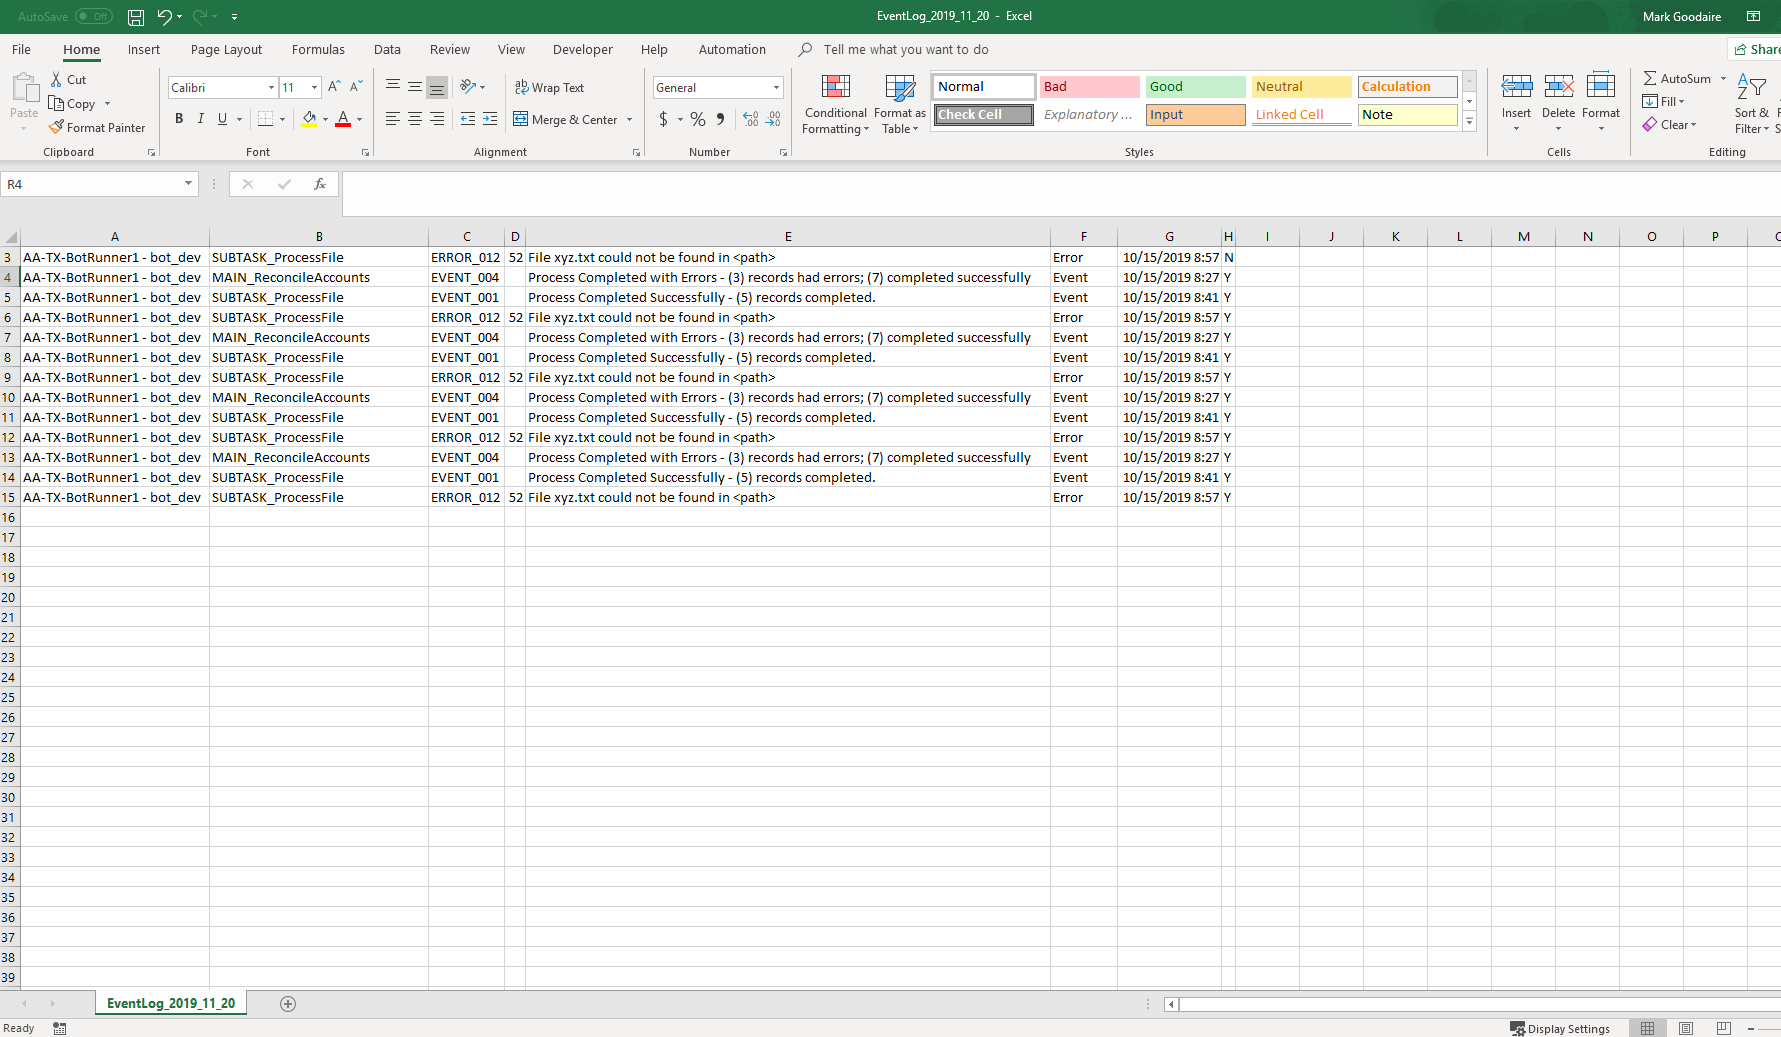Apply the Good cell style swatch
The height and width of the screenshot is (1037, 1781).
(1195, 87)
